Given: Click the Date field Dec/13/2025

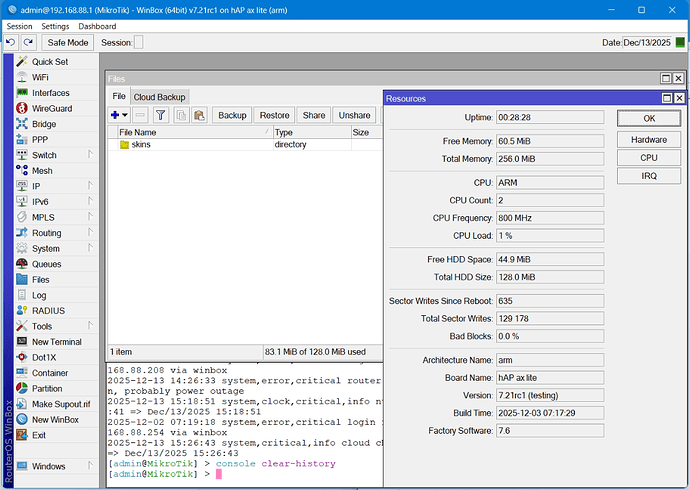Looking at the screenshot, I should coord(647,43).
